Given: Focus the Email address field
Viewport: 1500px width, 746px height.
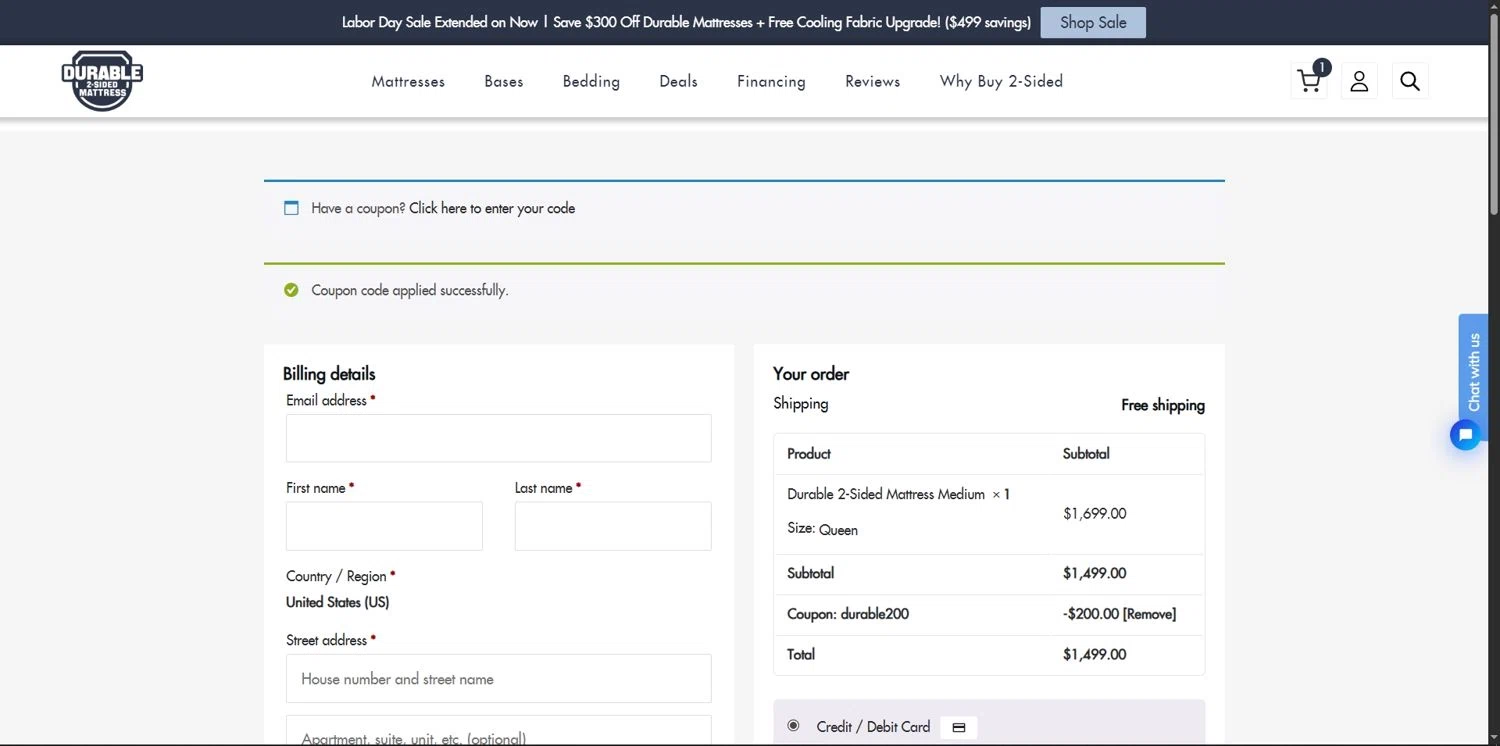Looking at the screenshot, I should click(498, 438).
